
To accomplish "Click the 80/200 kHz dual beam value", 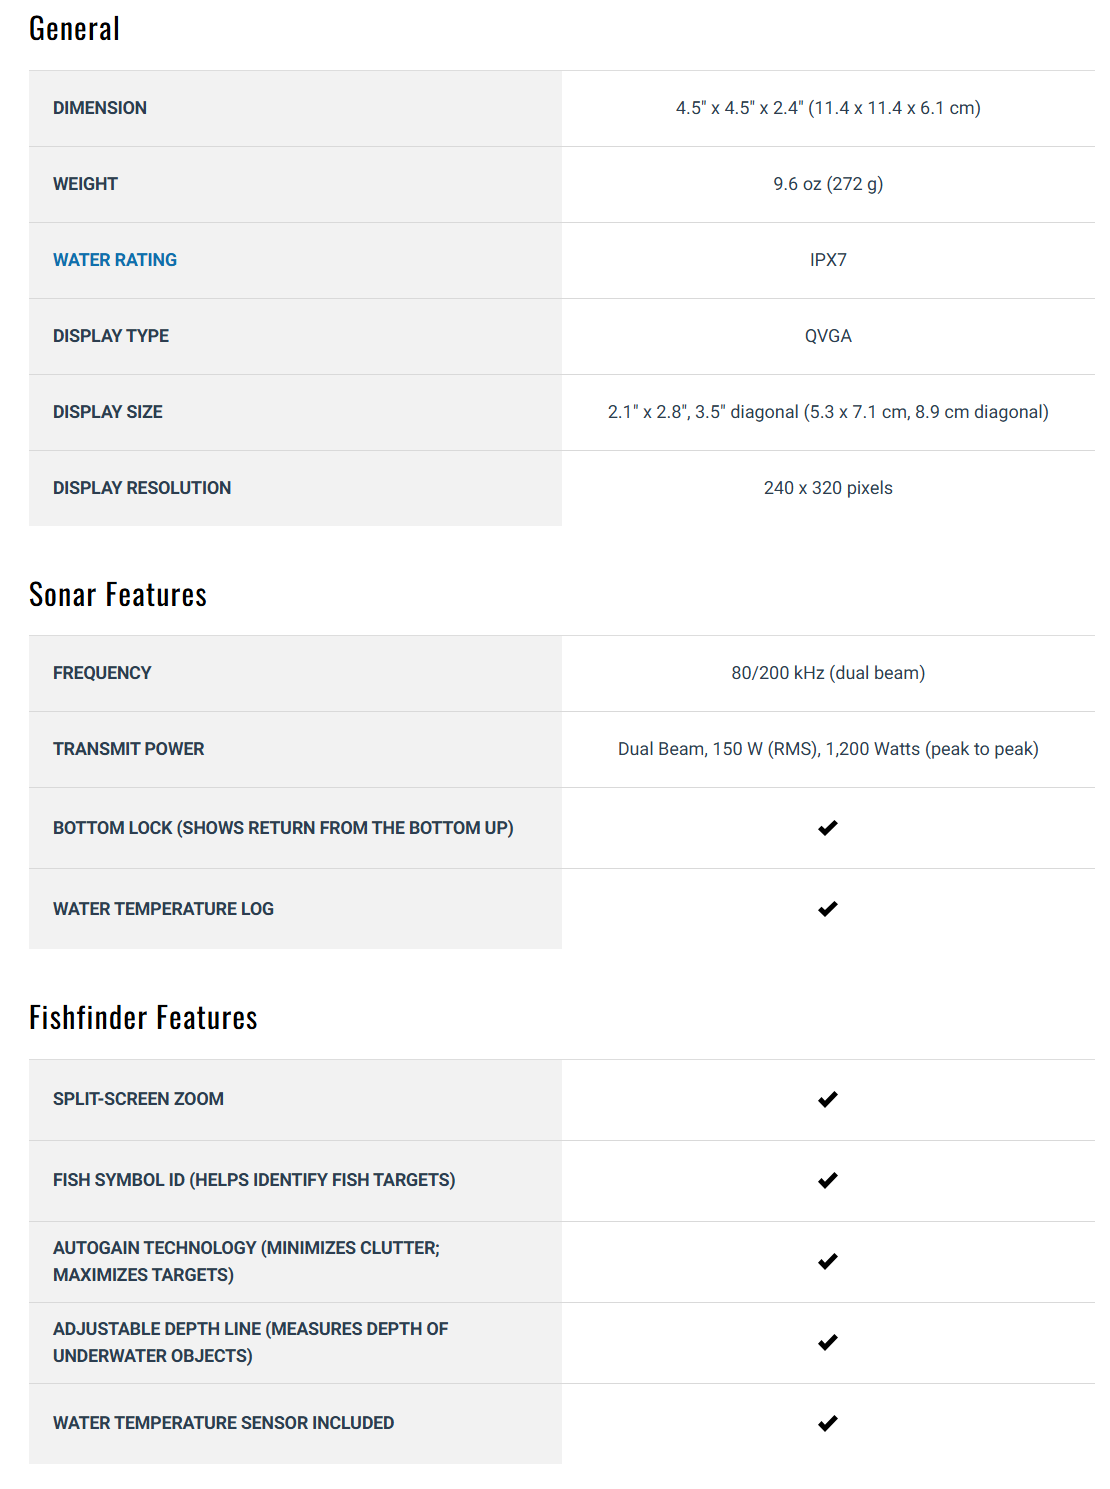I will coord(828,673).
